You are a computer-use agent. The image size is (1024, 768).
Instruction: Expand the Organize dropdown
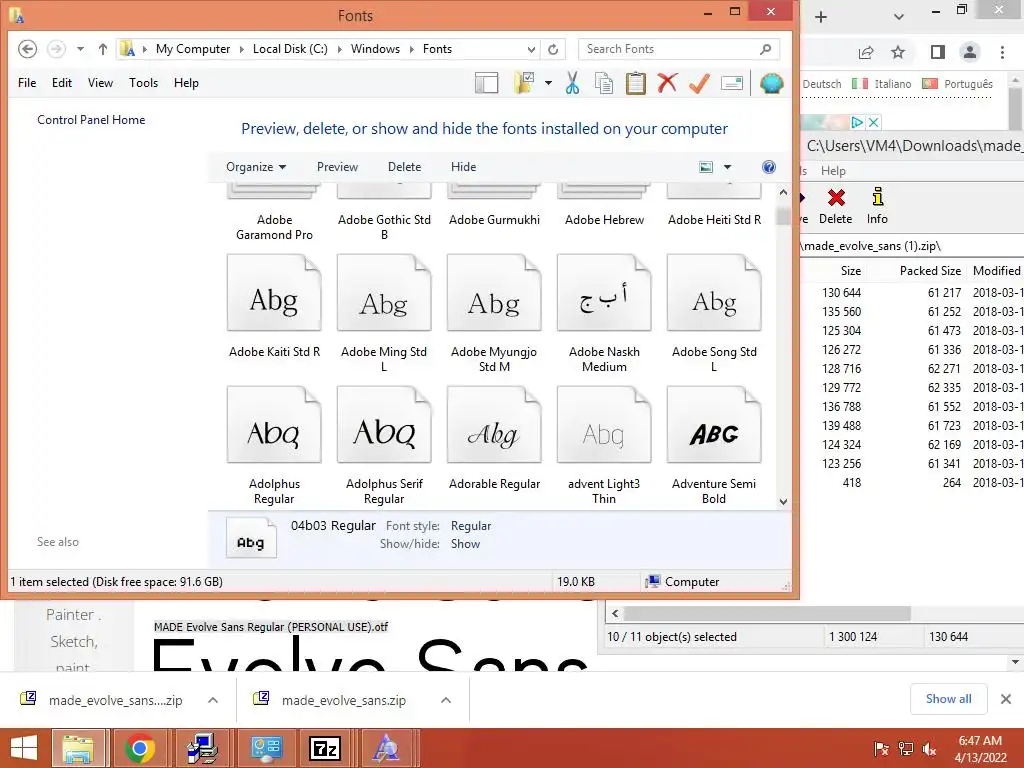(x=256, y=167)
